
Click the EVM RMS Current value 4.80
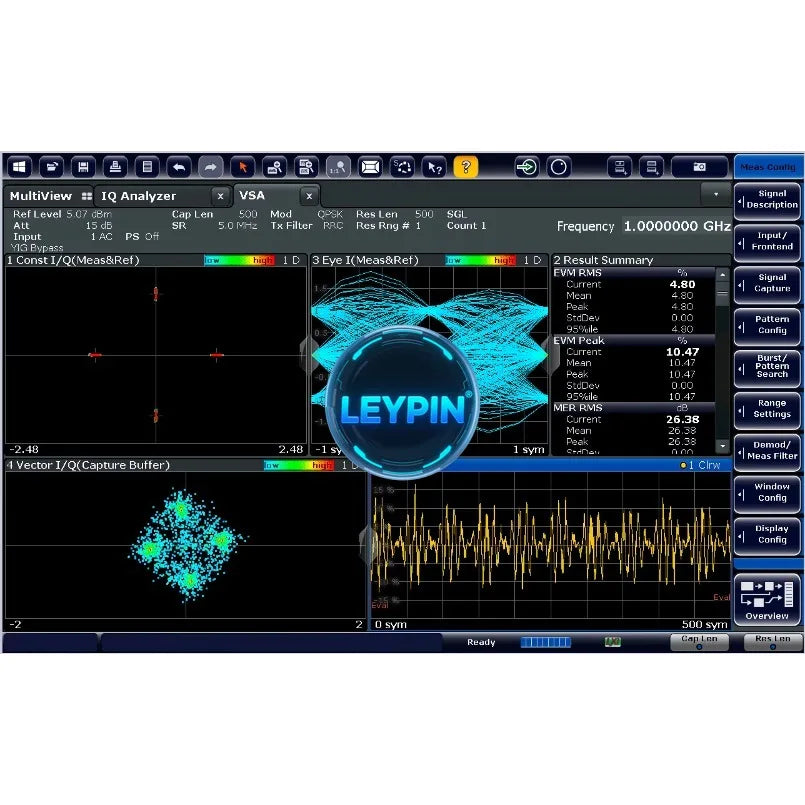coord(682,284)
